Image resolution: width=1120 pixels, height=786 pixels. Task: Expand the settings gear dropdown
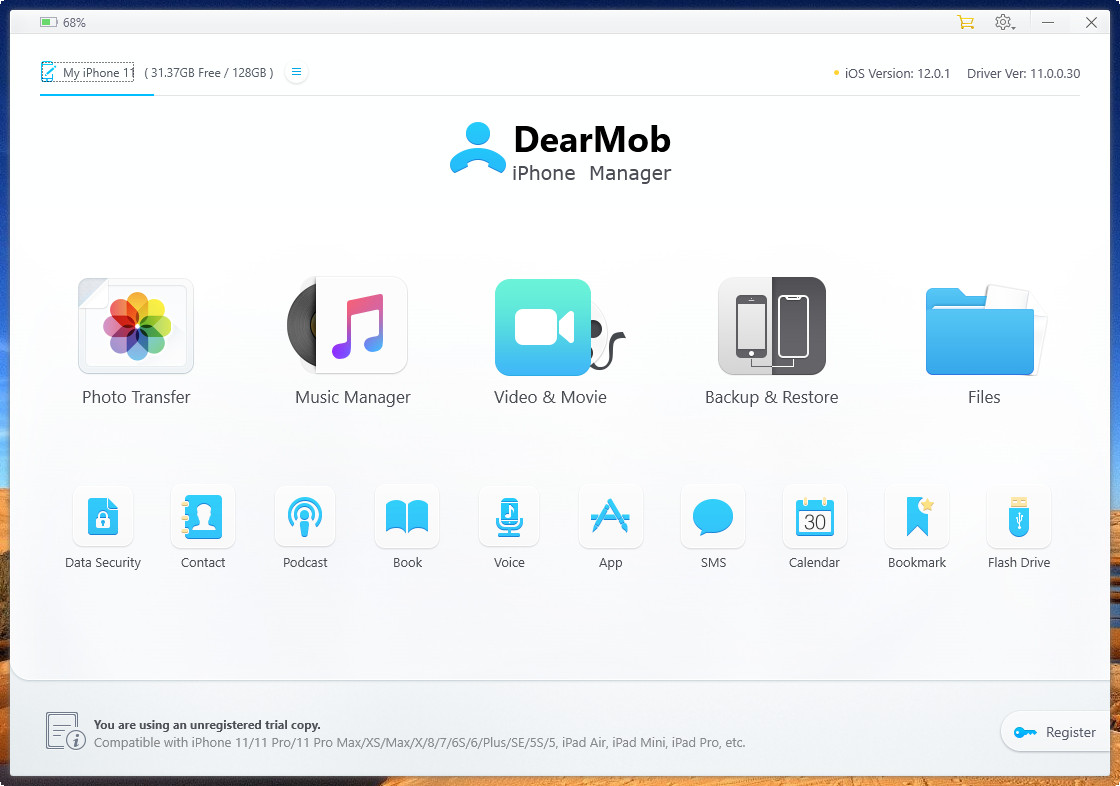[x=1004, y=22]
